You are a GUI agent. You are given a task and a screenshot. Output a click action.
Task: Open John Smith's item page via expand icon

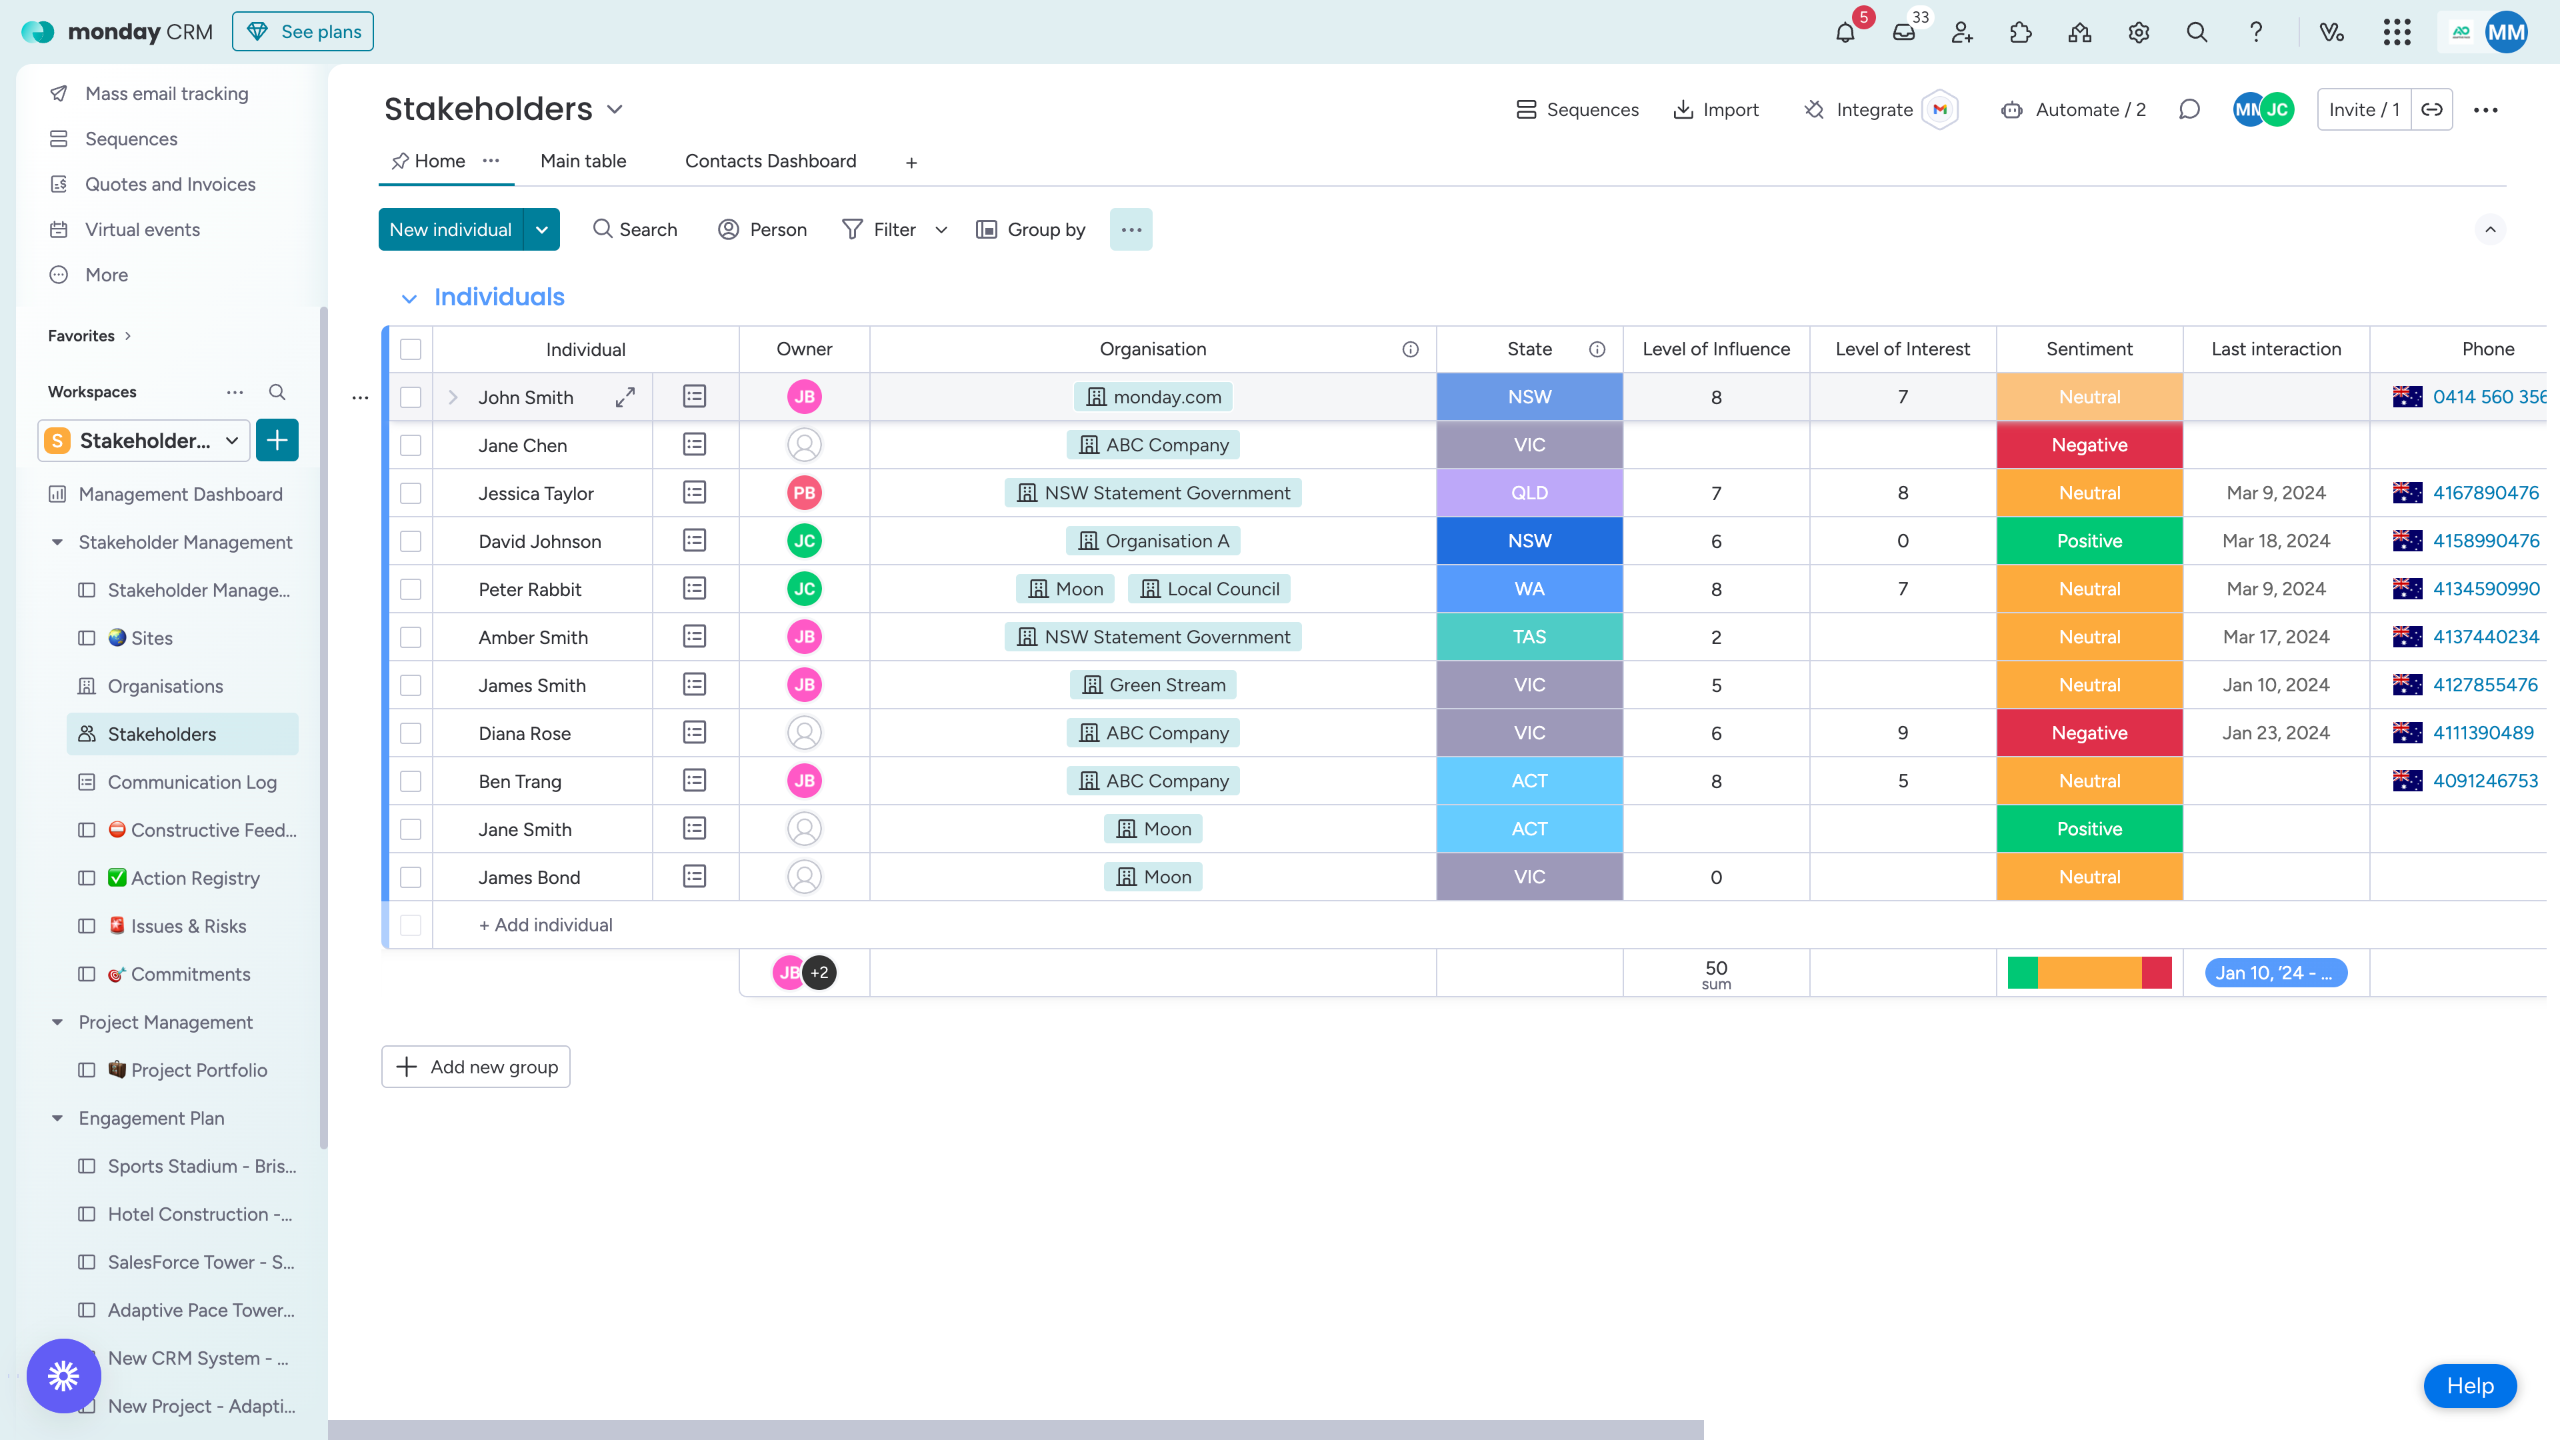(625, 397)
